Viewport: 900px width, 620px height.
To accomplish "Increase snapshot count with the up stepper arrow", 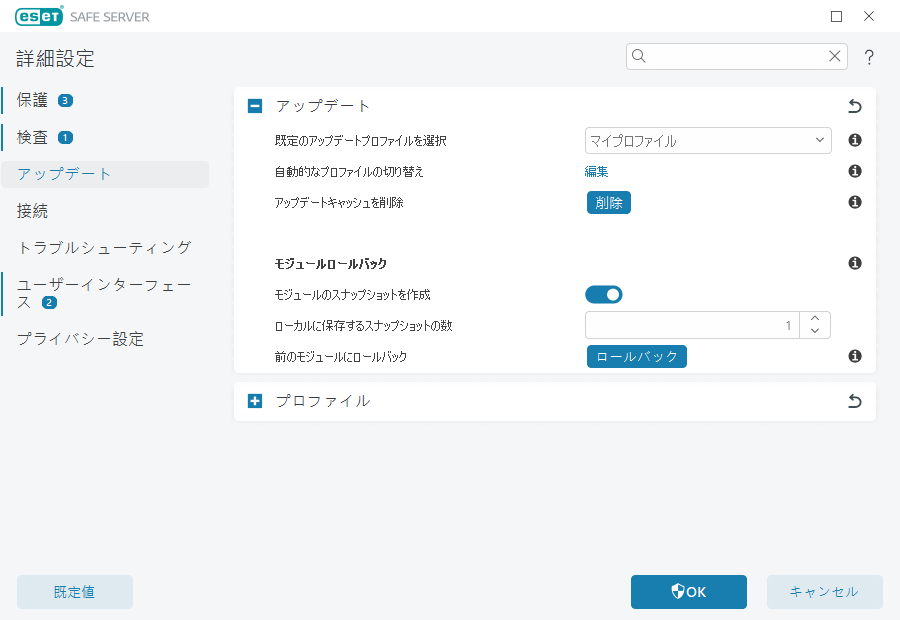I will point(814,318).
